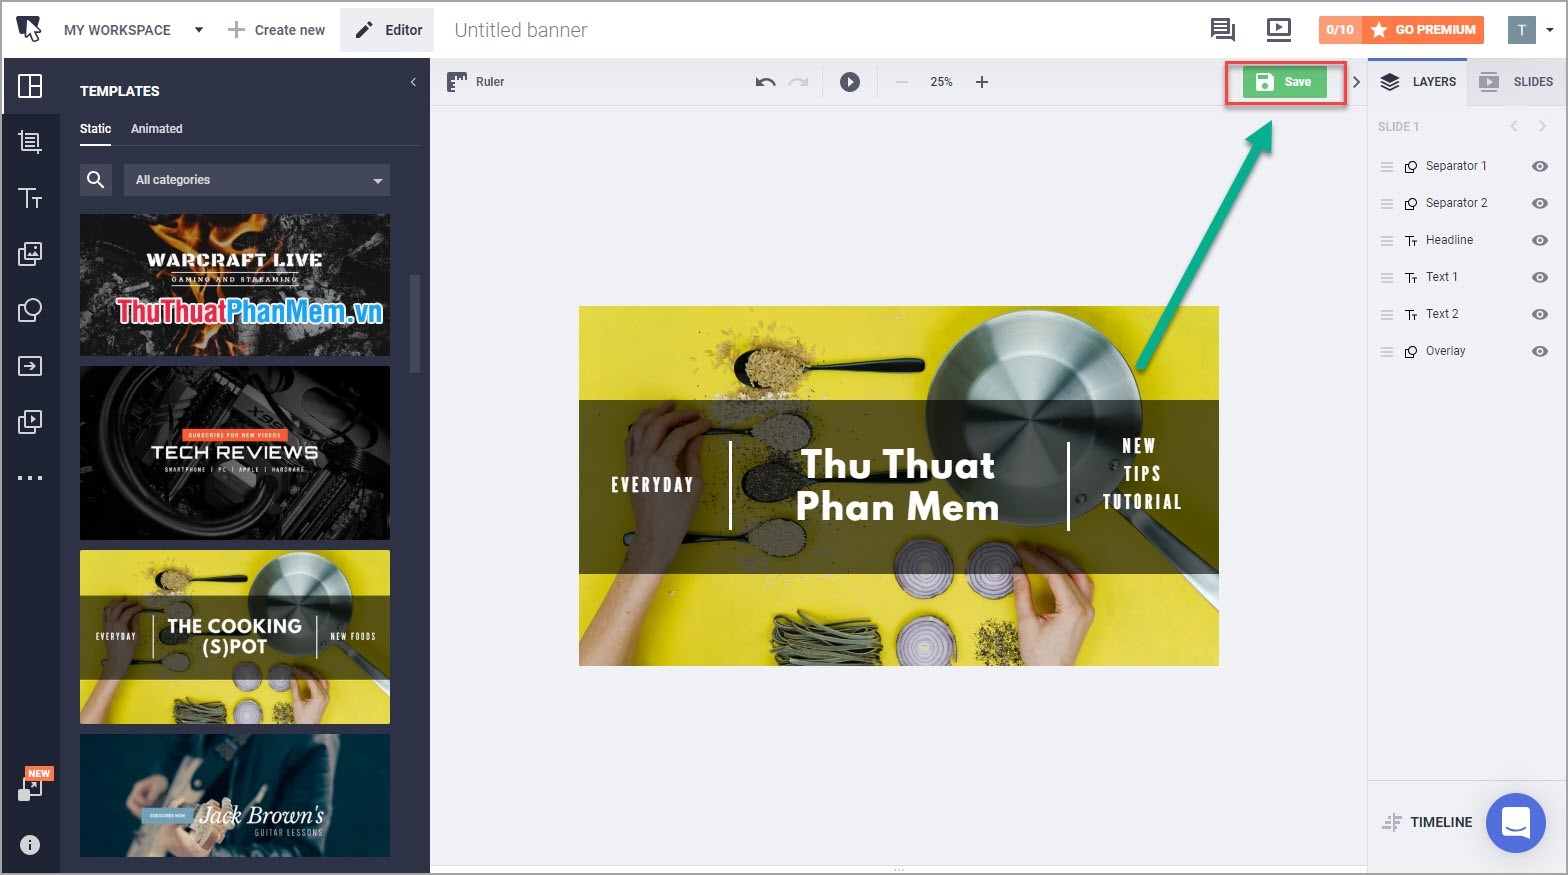Image resolution: width=1568 pixels, height=875 pixels.
Task: Hide the Separator 1 layer
Action: click(x=1540, y=166)
